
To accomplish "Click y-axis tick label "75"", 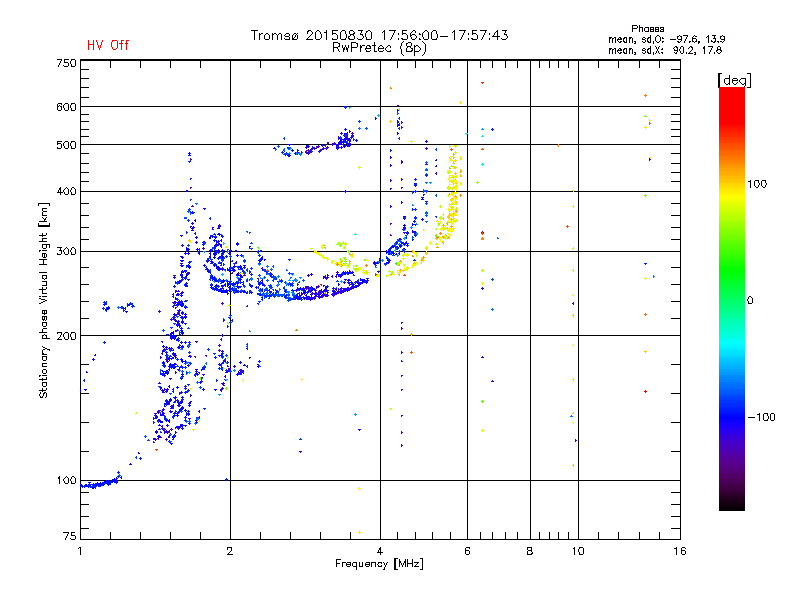I will [x=69, y=536].
